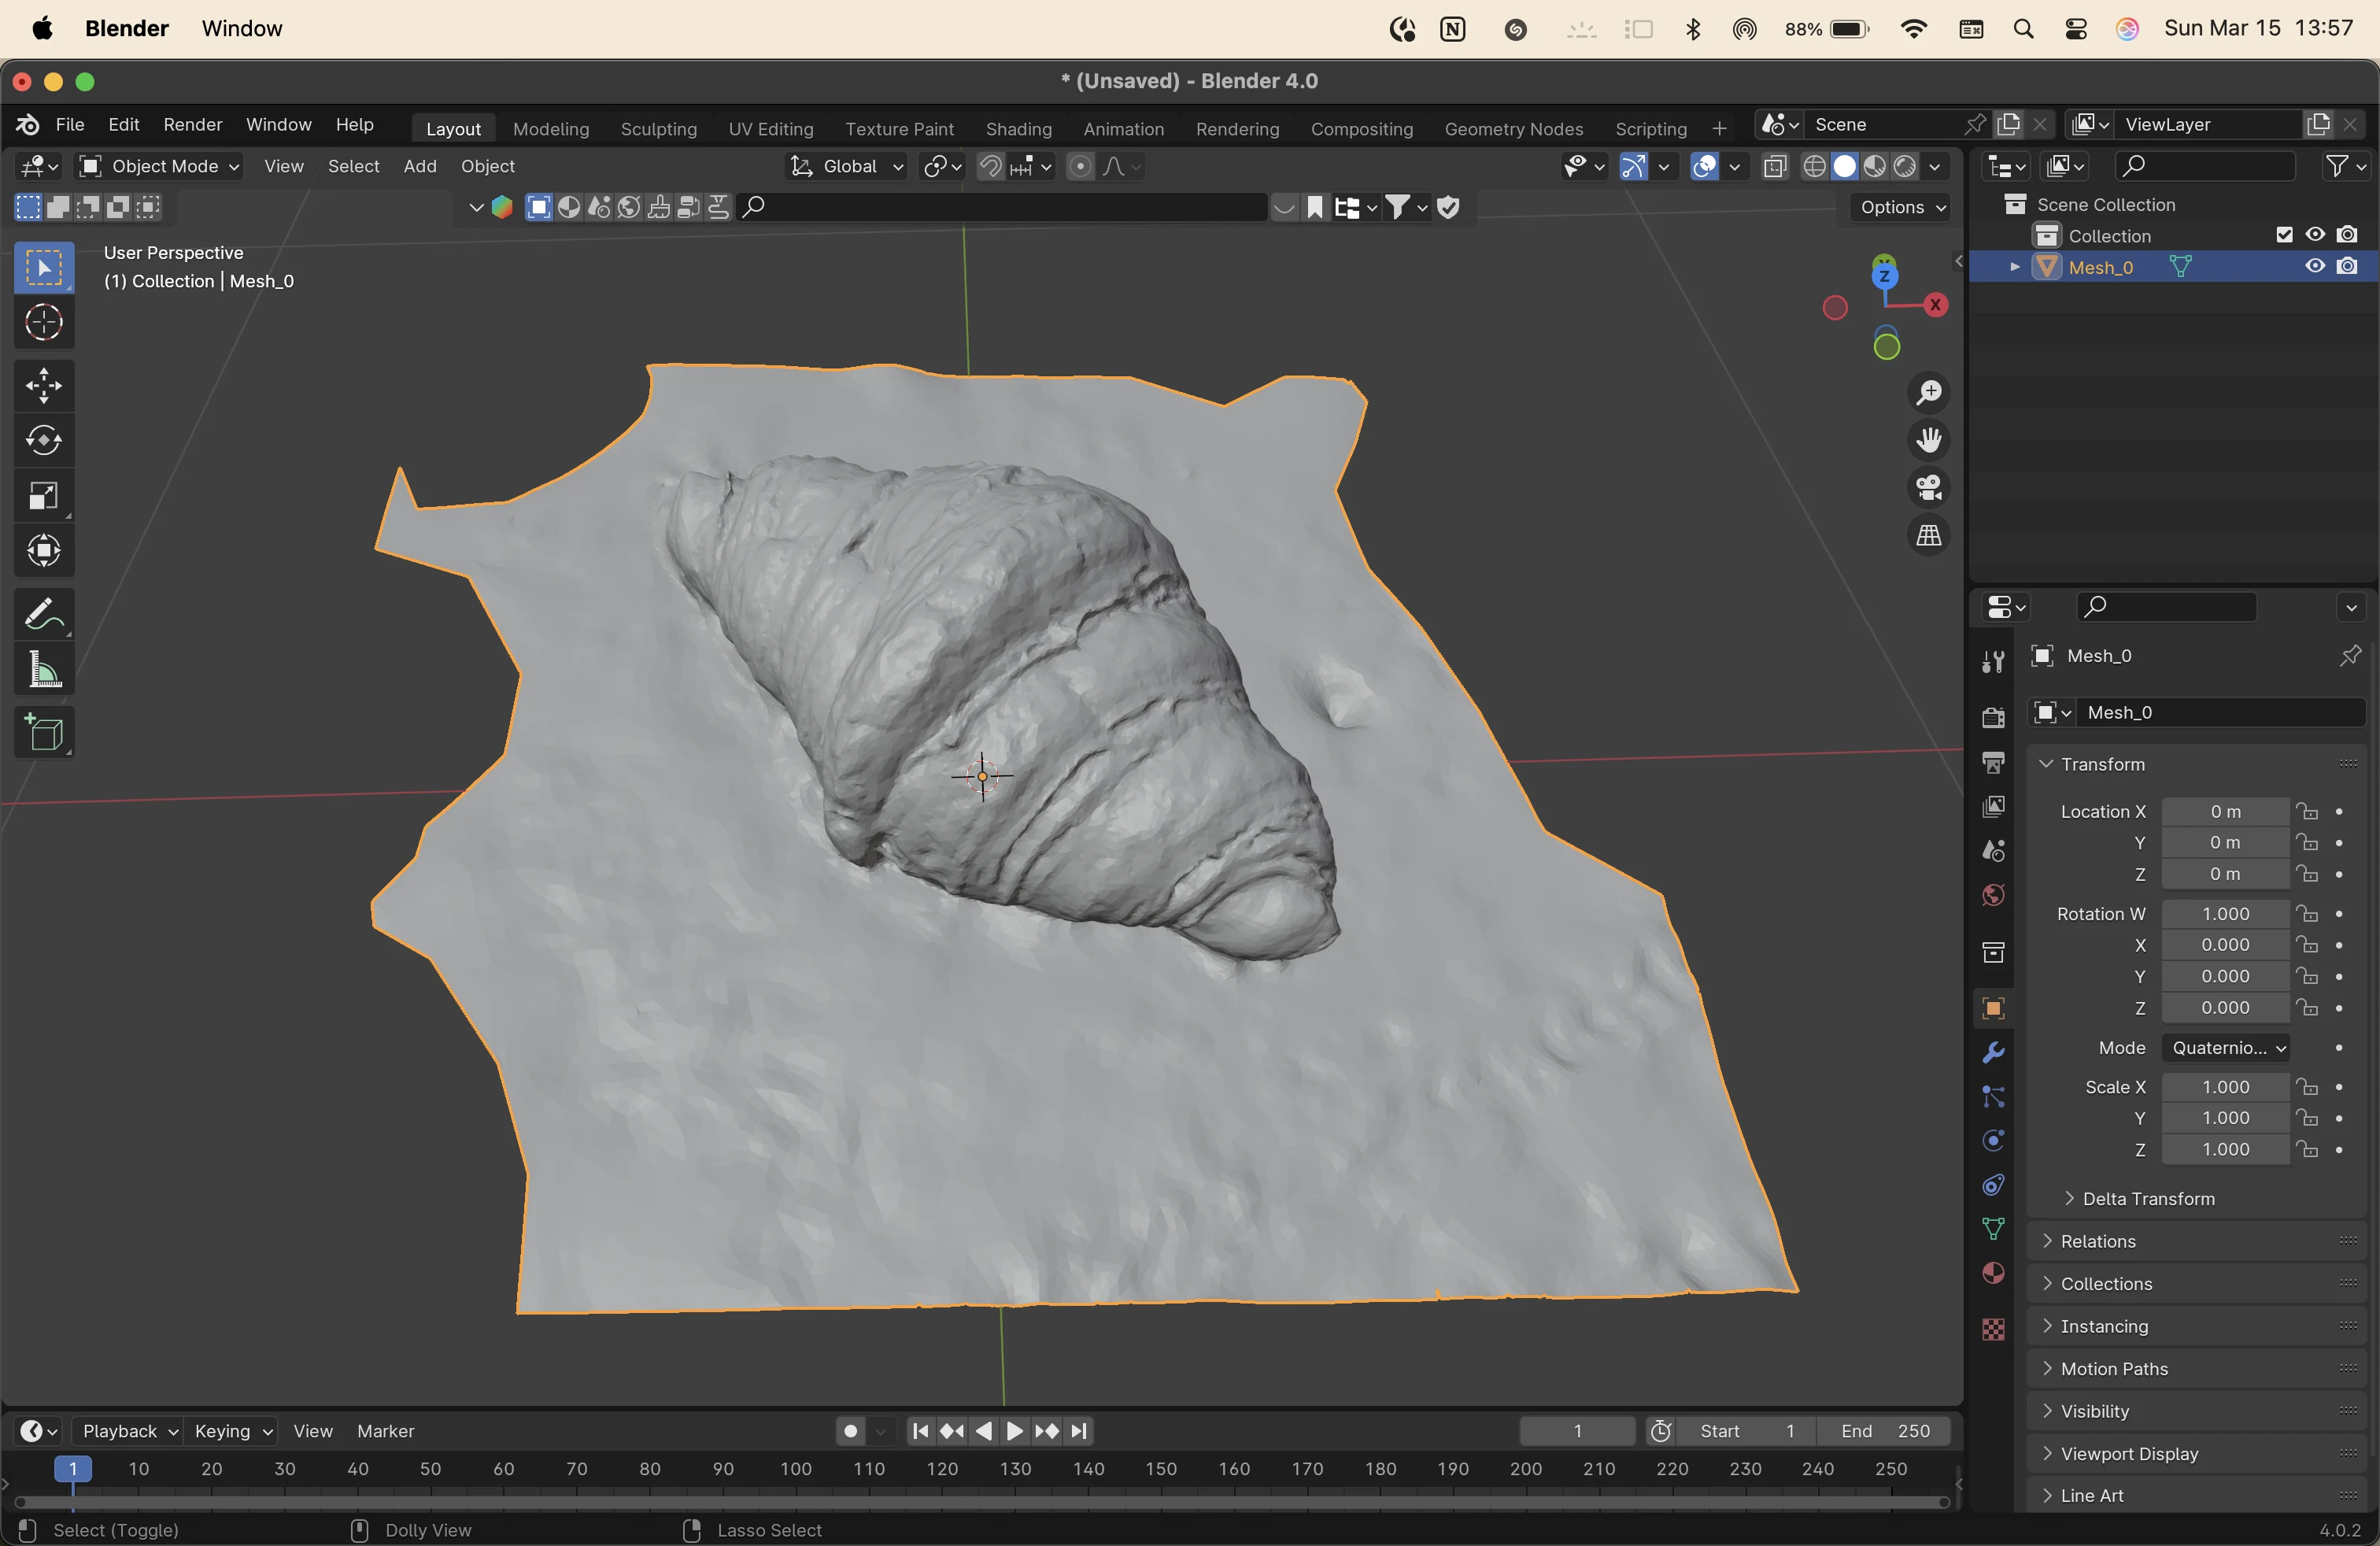Click the End frame field

[x=1885, y=1431]
